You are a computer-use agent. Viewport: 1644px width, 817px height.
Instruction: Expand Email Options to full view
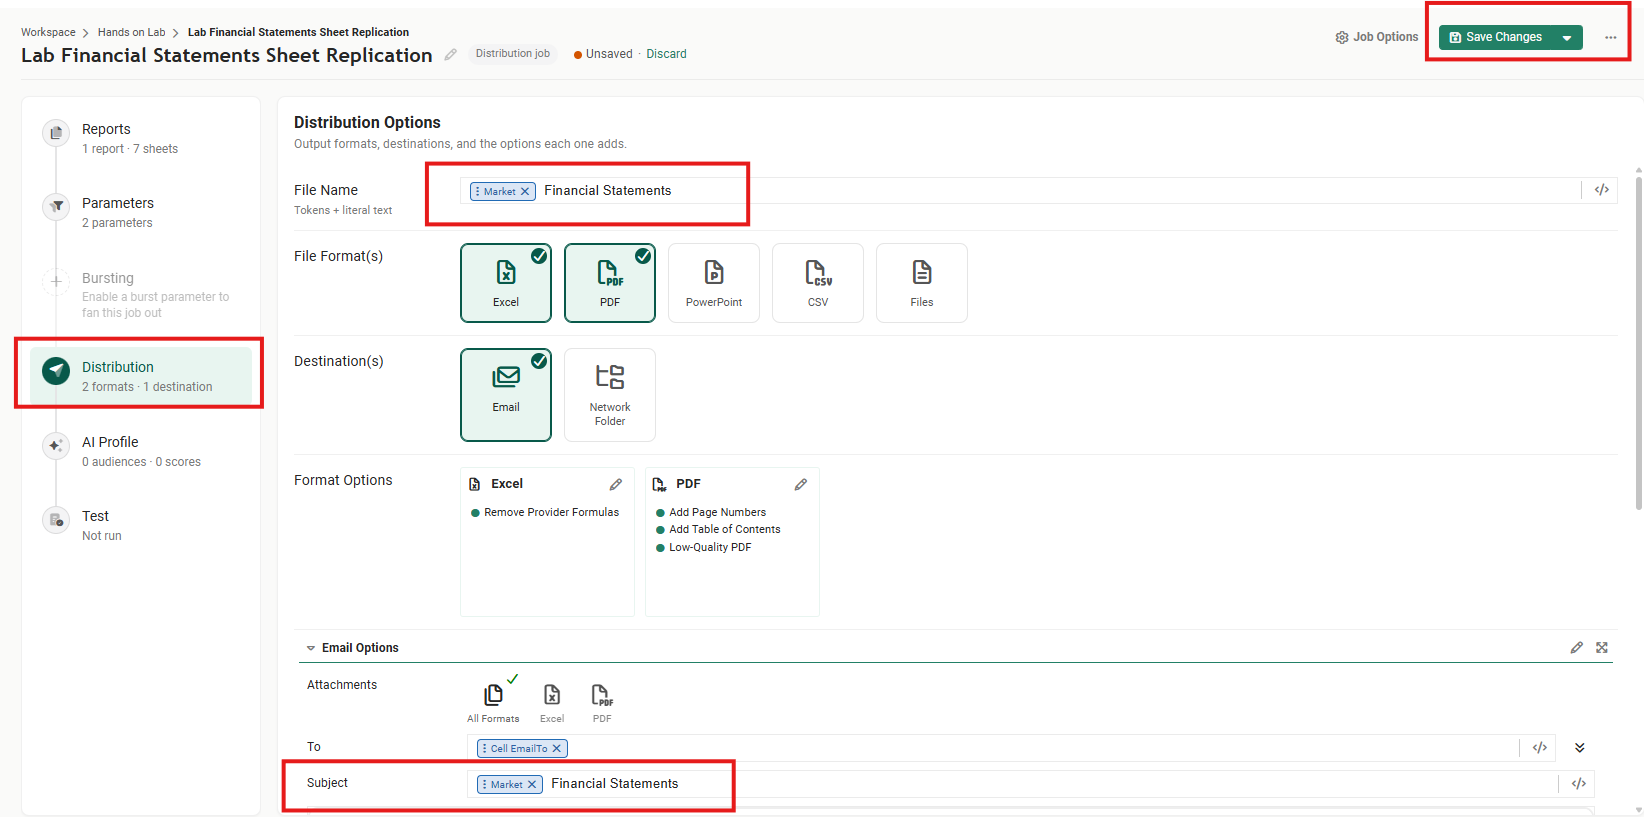(x=1602, y=648)
